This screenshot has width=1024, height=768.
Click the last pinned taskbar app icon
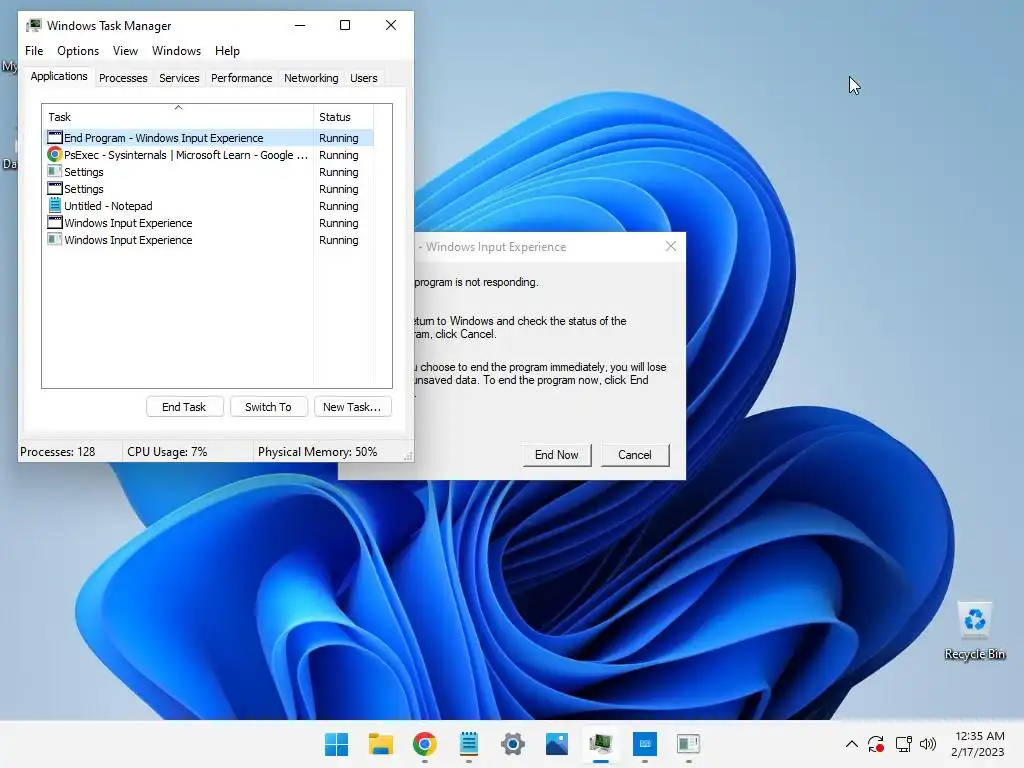coord(688,744)
